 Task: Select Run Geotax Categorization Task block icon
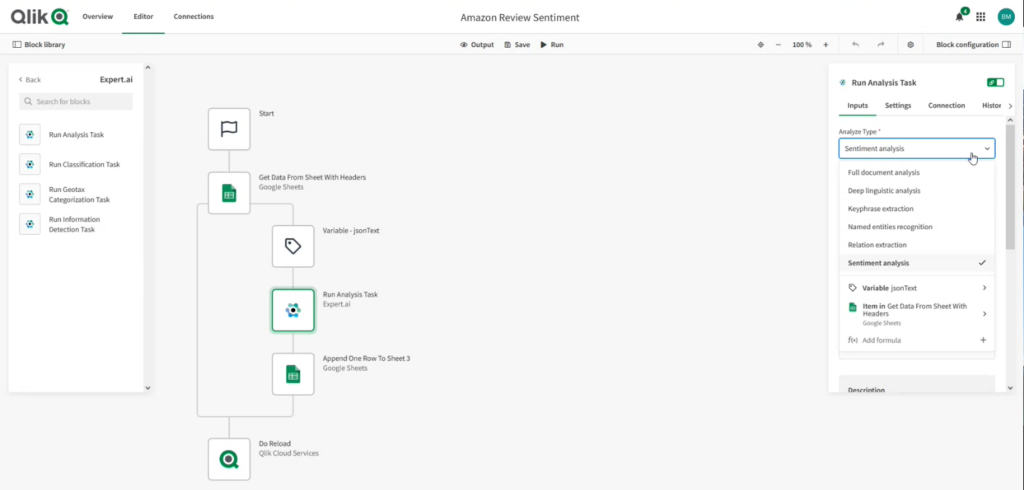pyautogui.click(x=30, y=194)
